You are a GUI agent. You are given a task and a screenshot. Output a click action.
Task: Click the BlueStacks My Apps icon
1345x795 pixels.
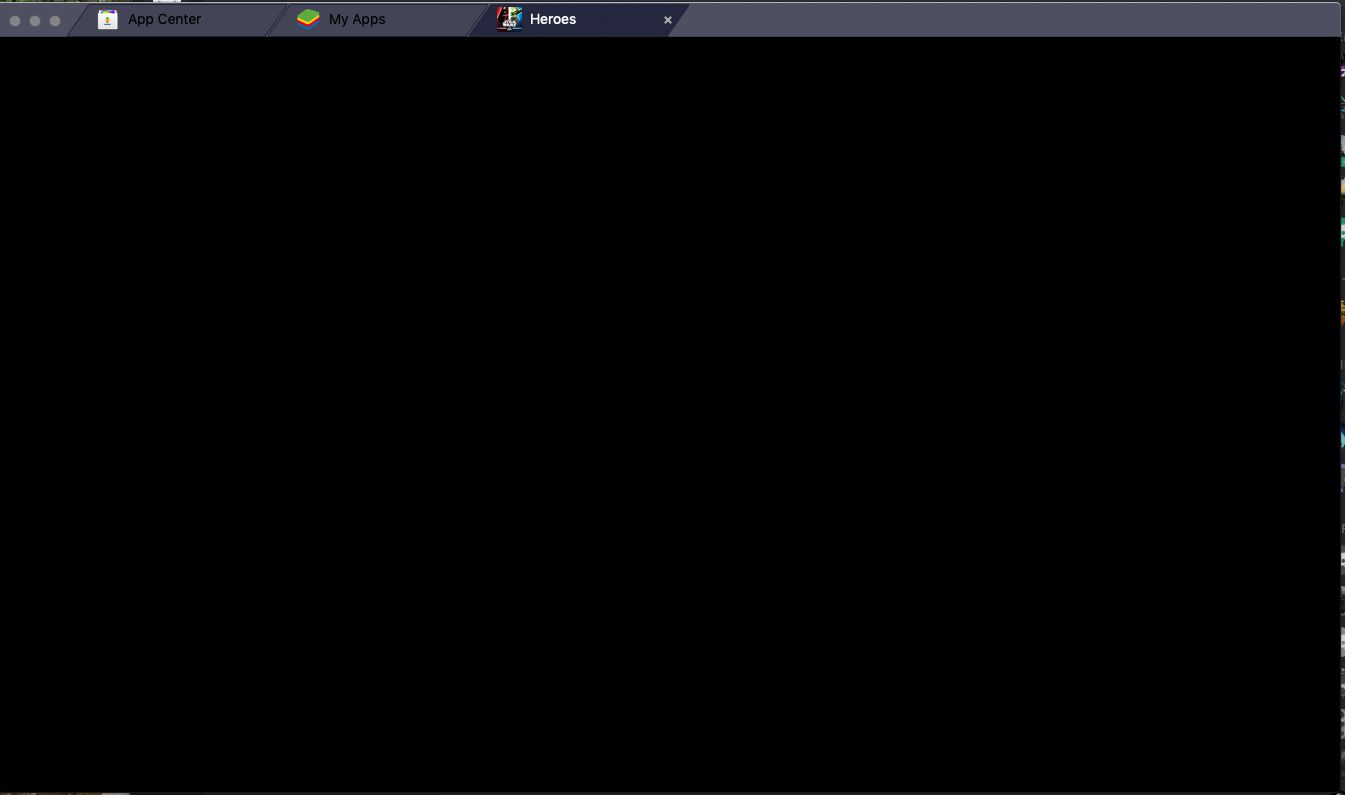pyautogui.click(x=308, y=19)
